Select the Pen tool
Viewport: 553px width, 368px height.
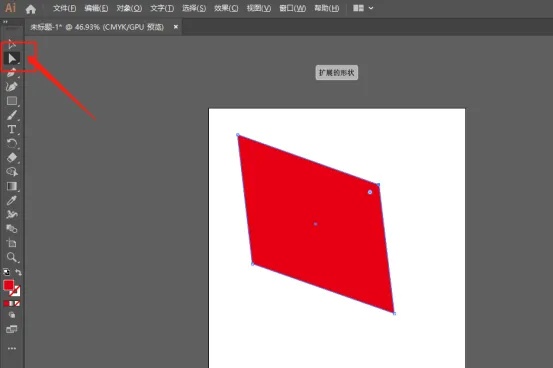click(x=12, y=72)
